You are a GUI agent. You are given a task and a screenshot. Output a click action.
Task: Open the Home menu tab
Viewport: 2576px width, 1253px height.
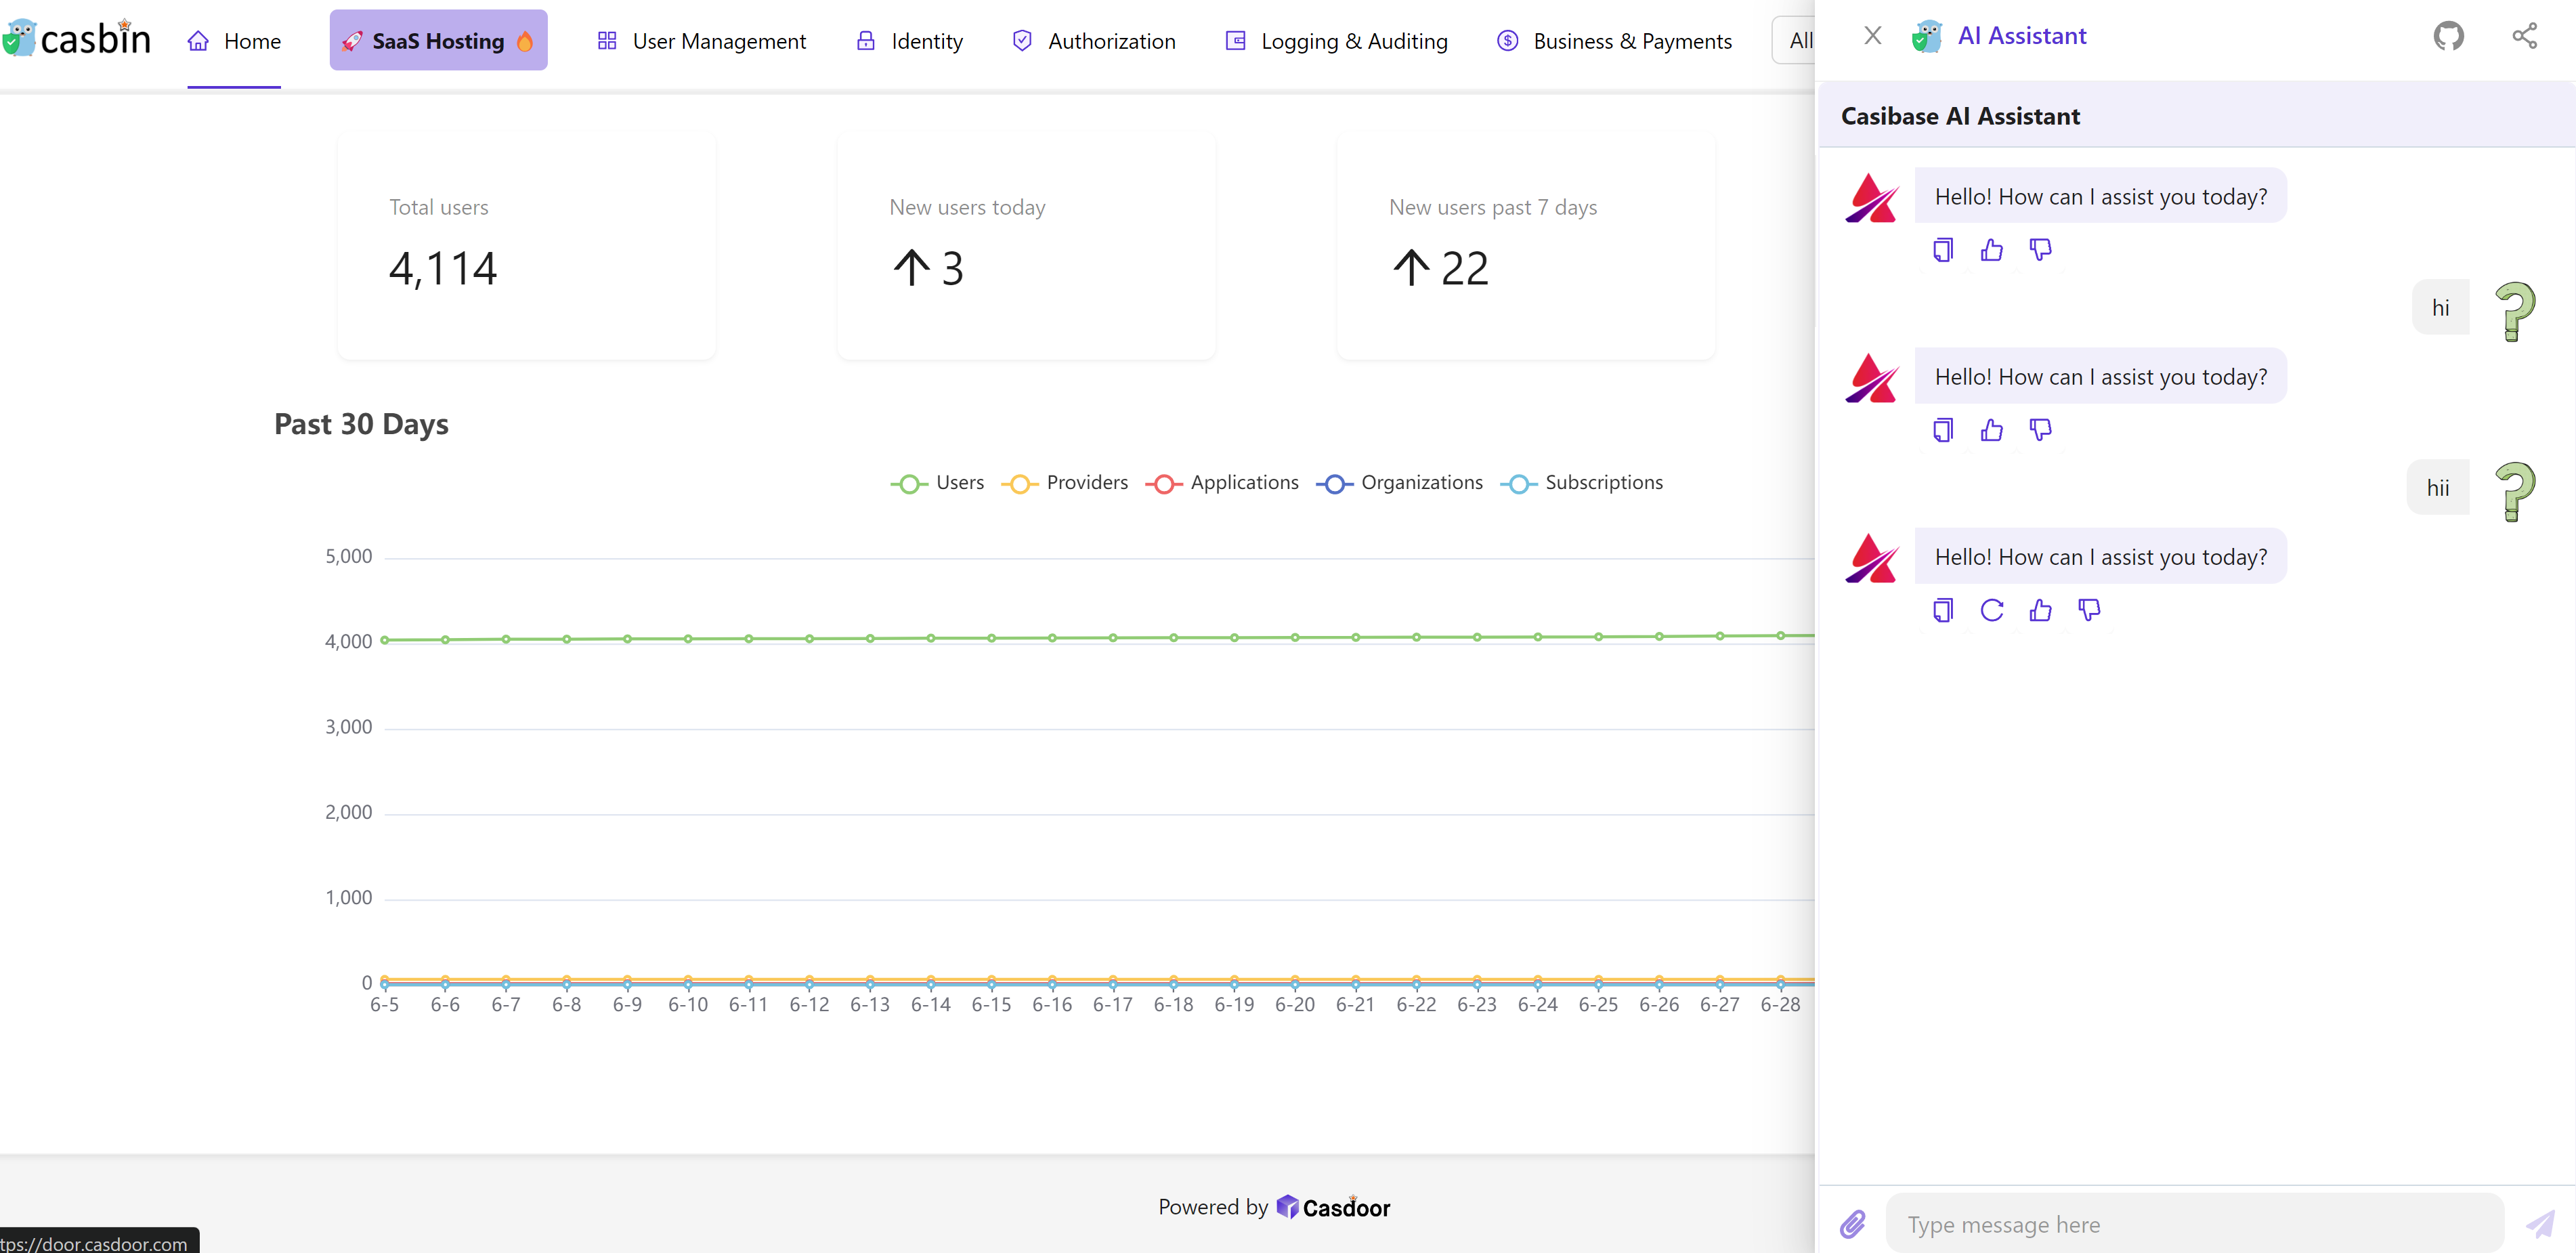click(234, 42)
